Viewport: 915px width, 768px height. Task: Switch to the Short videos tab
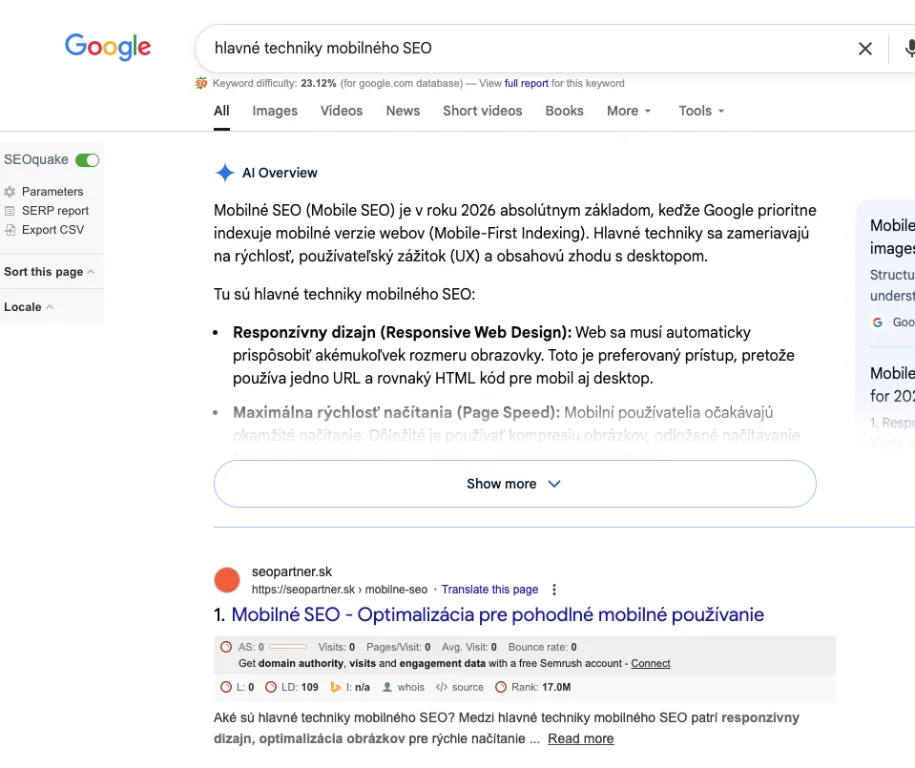[x=482, y=111]
